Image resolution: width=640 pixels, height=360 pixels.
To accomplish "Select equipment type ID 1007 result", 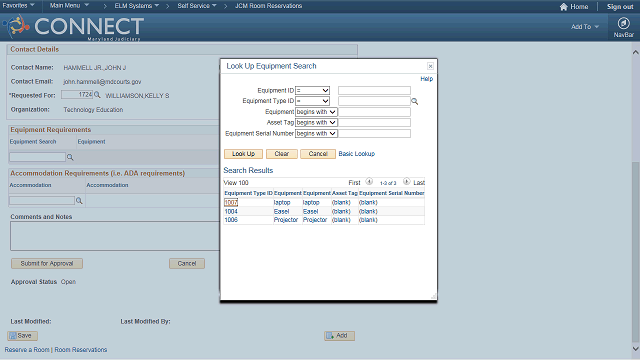I will coord(231,202).
